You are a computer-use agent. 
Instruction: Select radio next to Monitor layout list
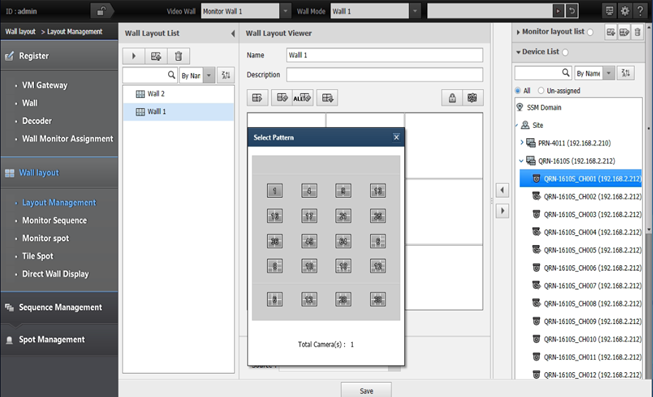[x=590, y=32]
